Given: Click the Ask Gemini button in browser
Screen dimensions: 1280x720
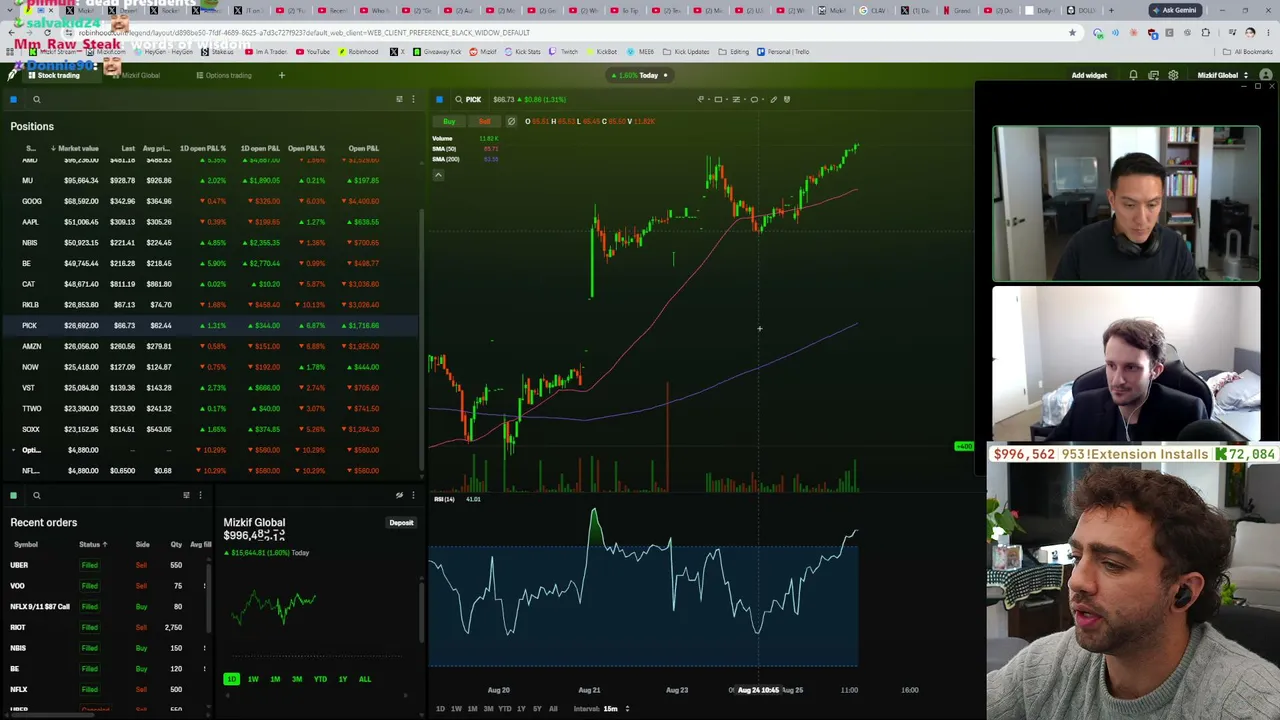Looking at the screenshot, I should coord(1175,10).
